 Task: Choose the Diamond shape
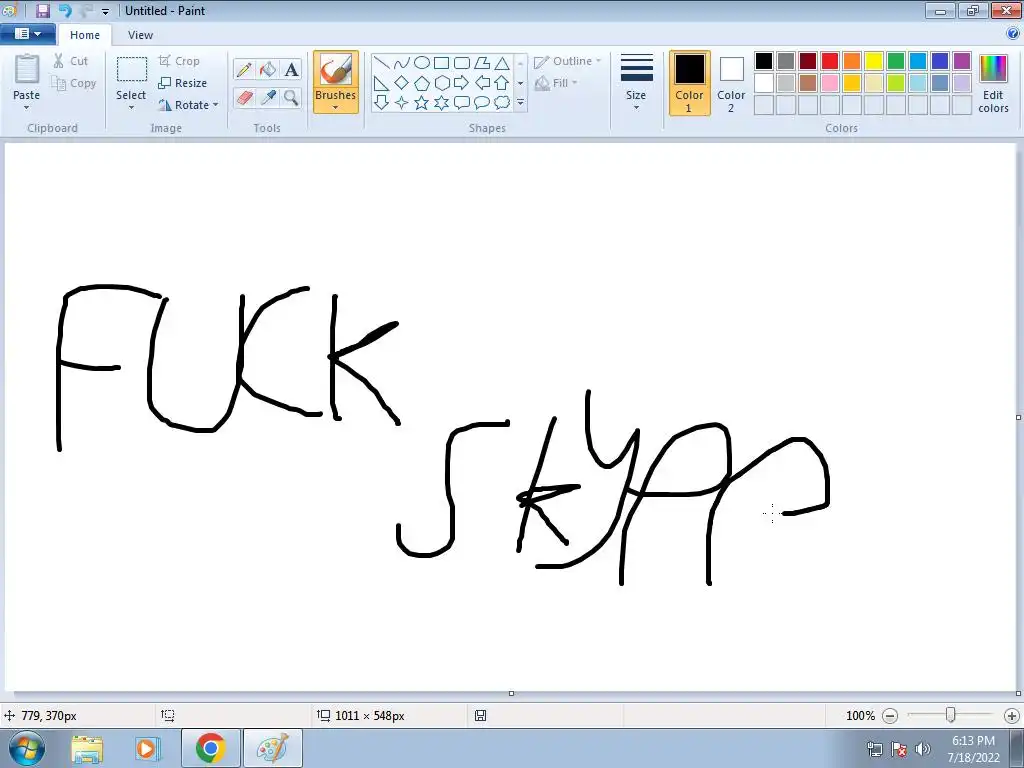[x=402, y=83]
